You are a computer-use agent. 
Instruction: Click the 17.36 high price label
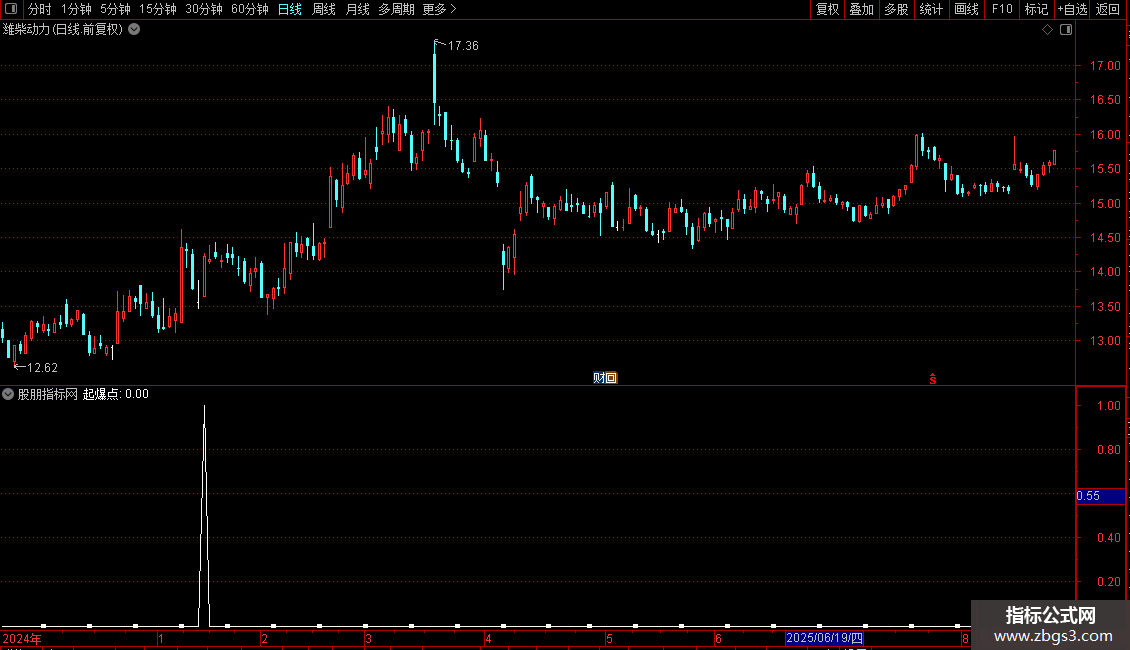[463, 46]
